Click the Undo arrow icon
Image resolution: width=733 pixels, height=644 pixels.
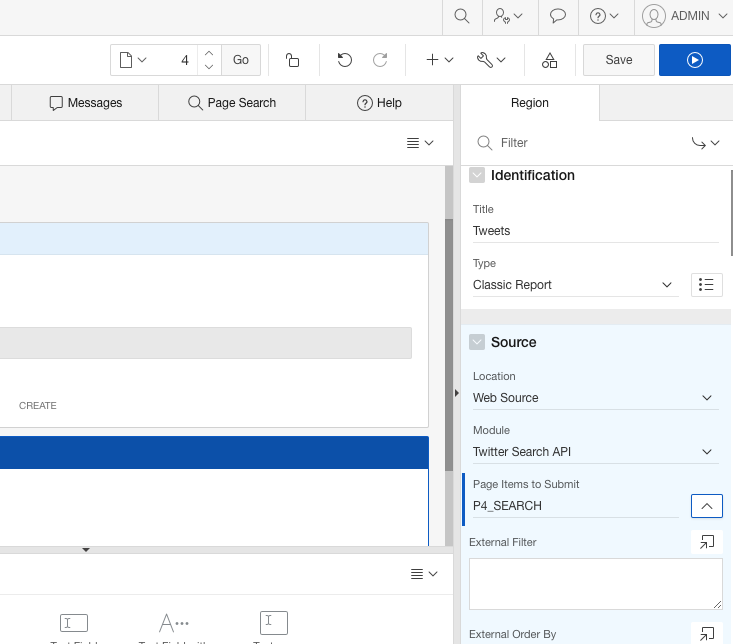pyautogui.click(x=345, y=60)
